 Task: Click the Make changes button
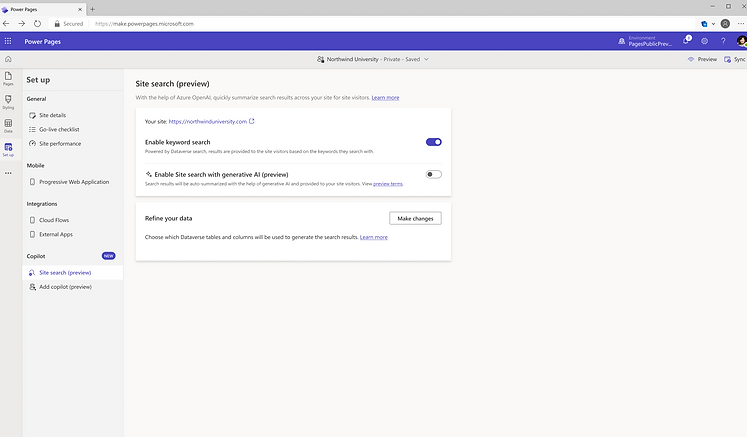415,218
